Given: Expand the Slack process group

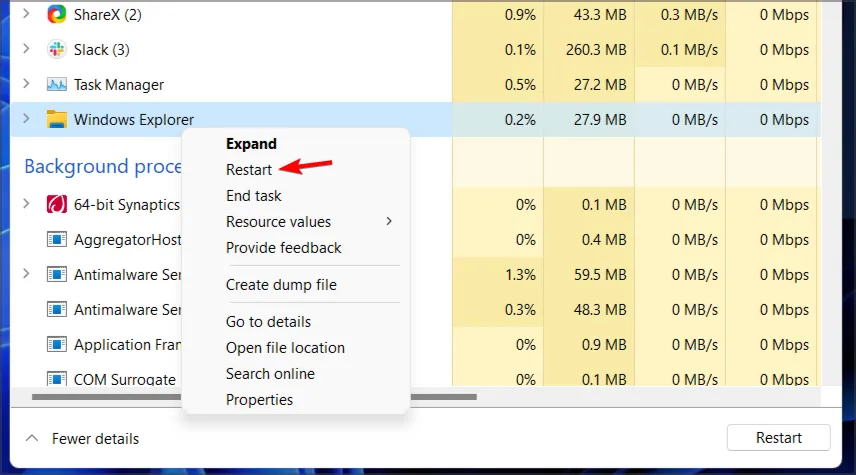Looking at the screenshot, I should click(26, 49).
